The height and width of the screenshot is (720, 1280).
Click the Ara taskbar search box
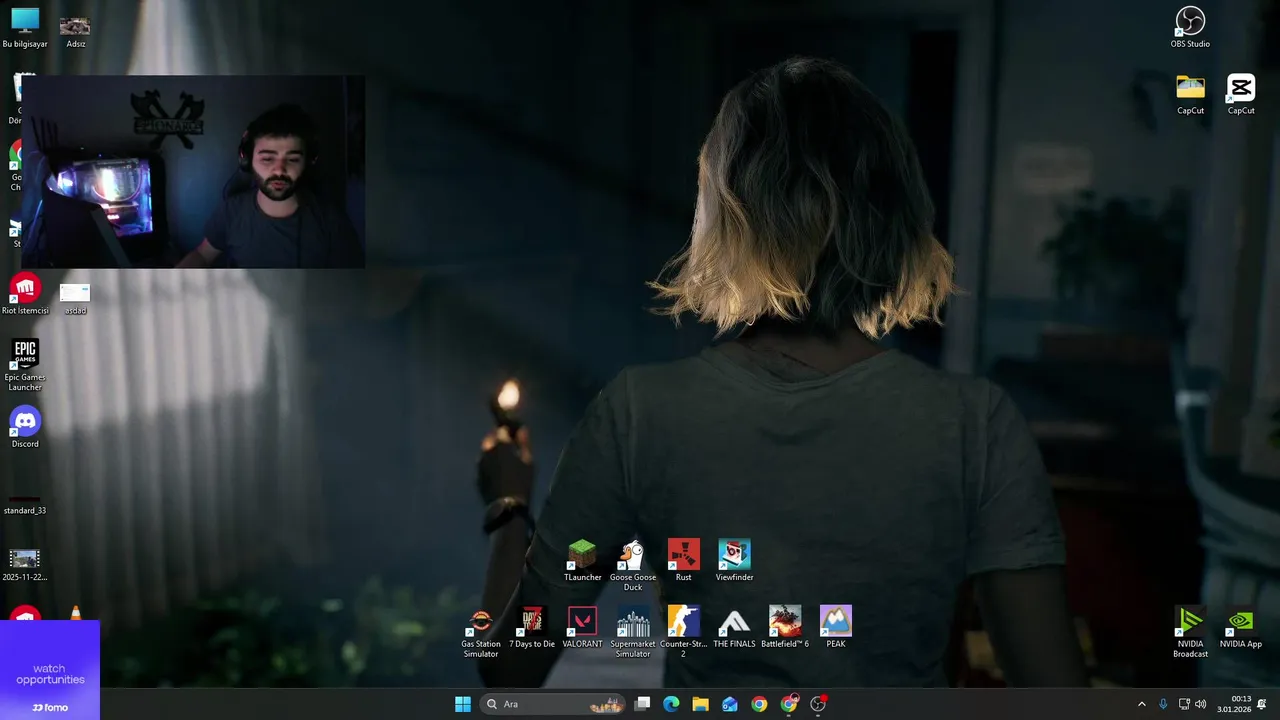(553, 704)
